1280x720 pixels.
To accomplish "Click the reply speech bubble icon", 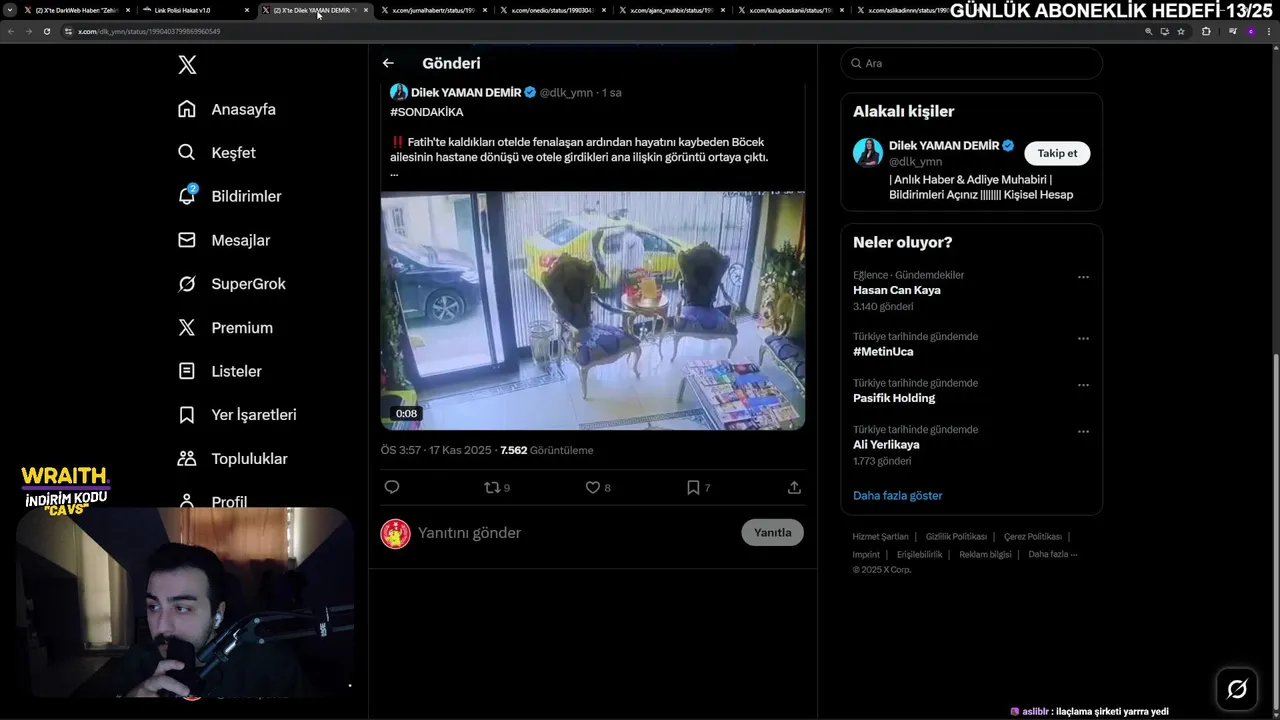I will (392, 487).
